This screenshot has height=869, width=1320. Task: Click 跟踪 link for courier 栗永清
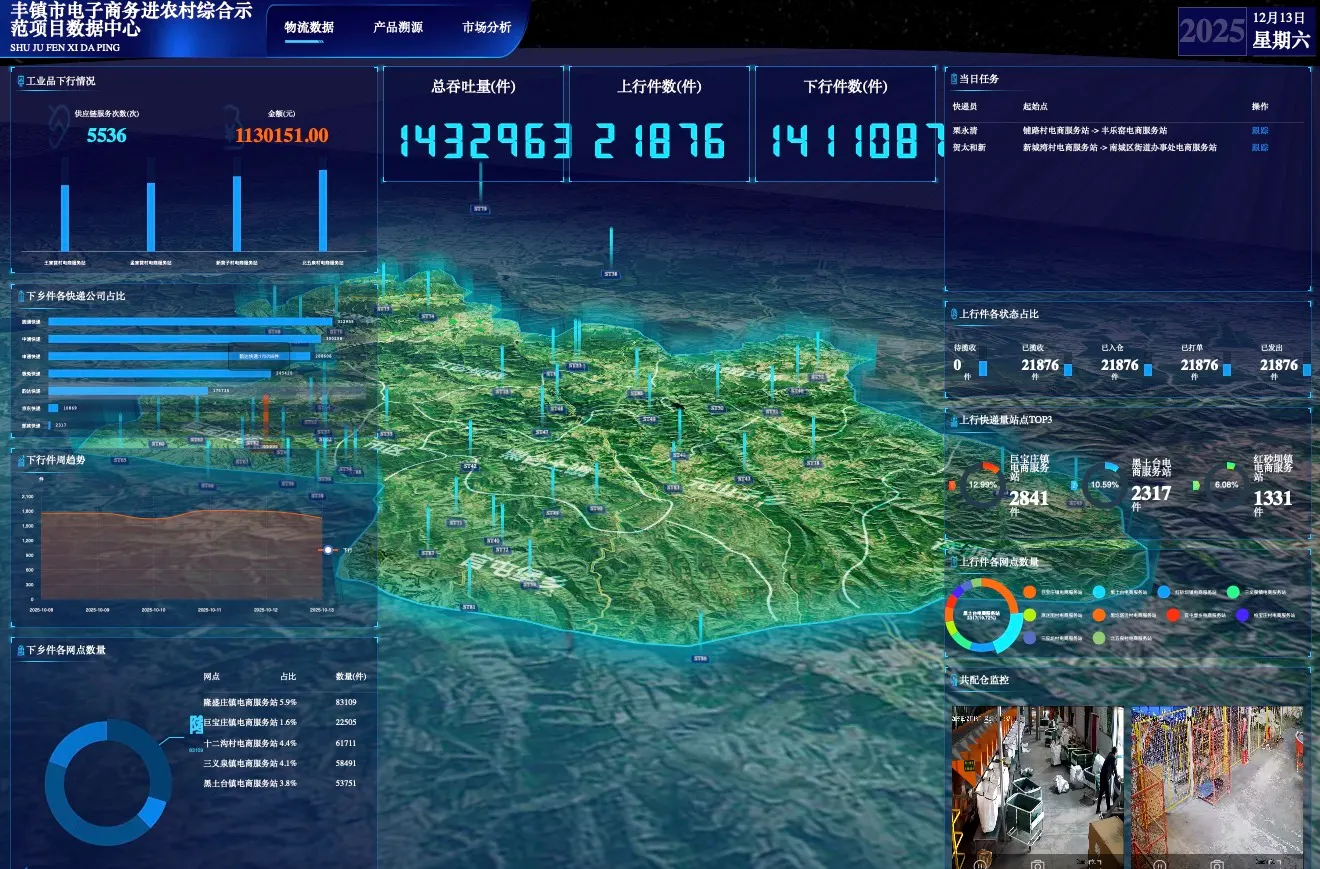(x=1260, y=130)
